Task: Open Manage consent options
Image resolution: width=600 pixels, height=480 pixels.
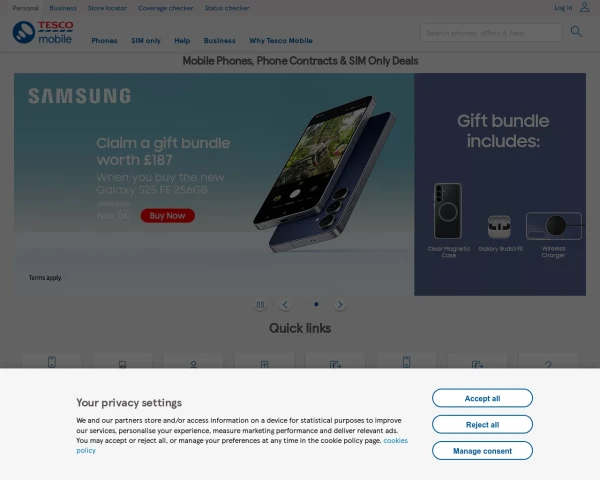Action: click(x=482, y=451)
